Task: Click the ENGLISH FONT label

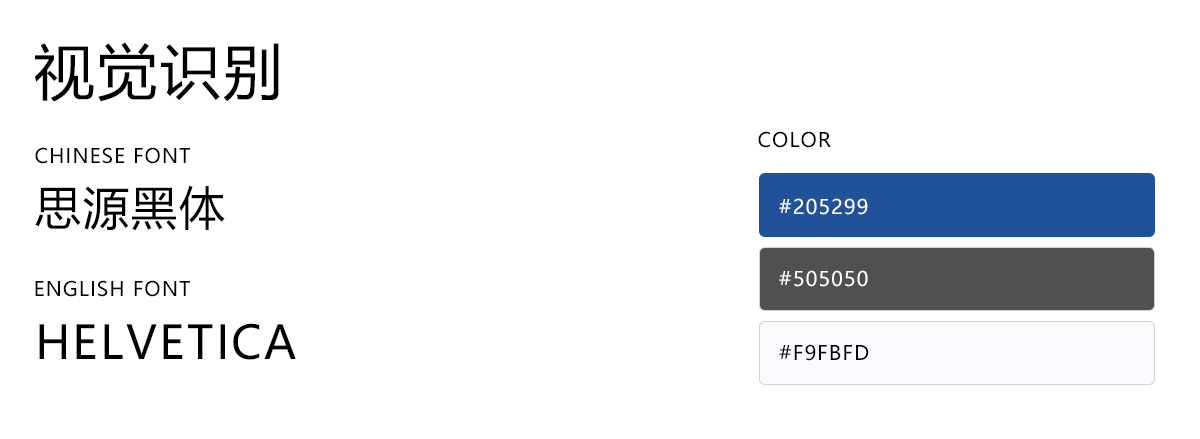Action: [112, 289]
